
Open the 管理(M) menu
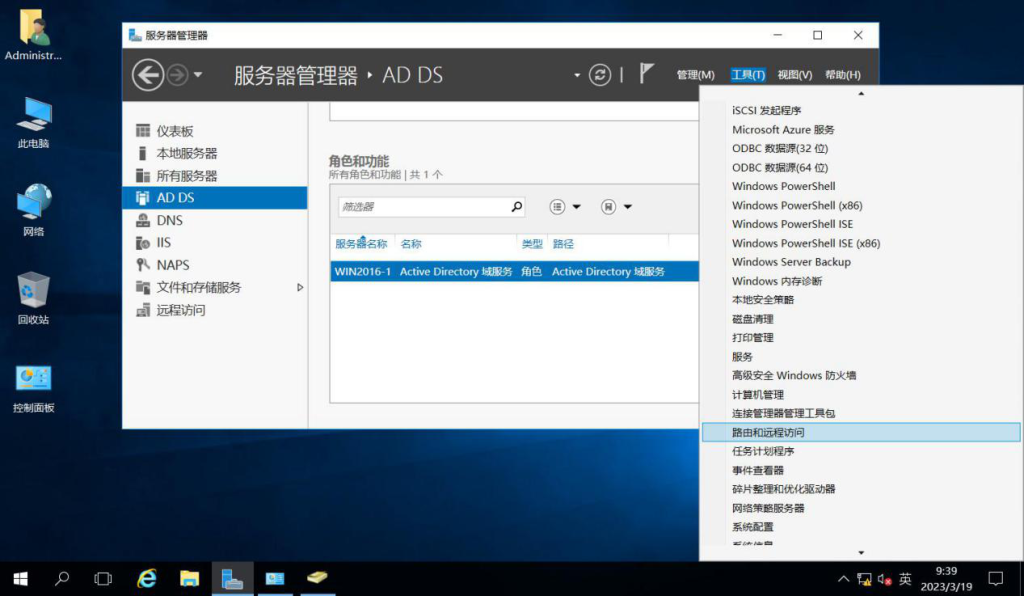(x=696, y=75)
